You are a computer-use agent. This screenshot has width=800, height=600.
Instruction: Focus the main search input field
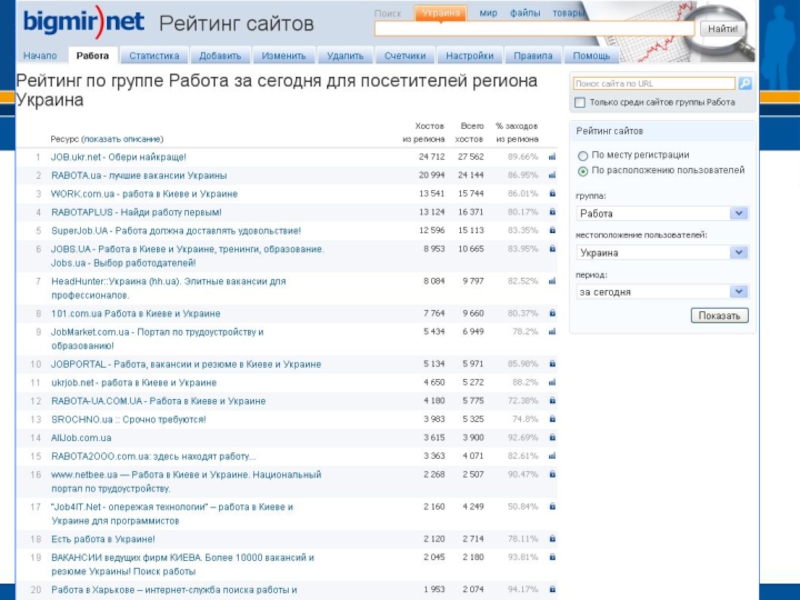534,29
